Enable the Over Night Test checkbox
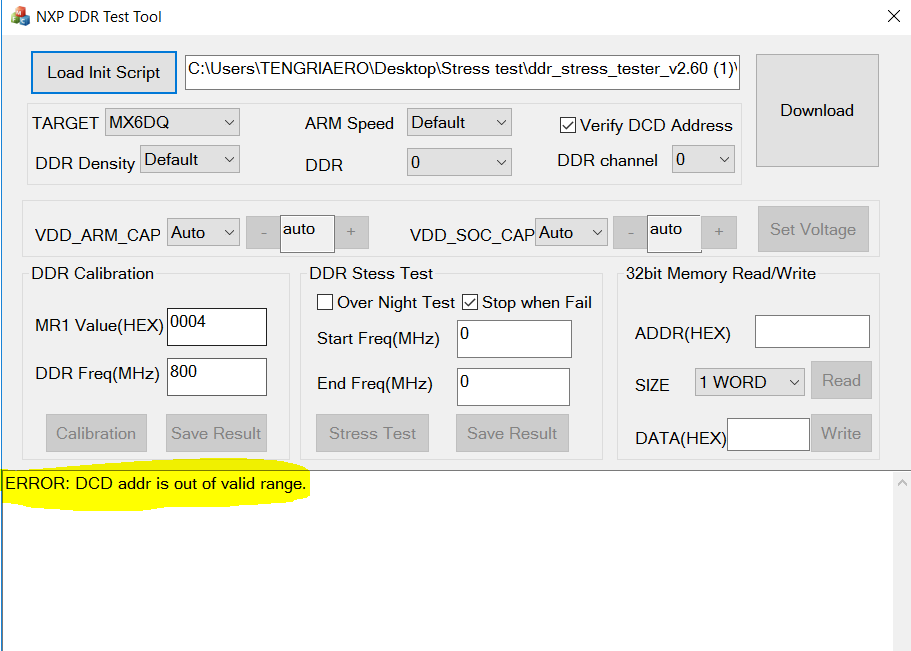 click(x=325, y=302)
